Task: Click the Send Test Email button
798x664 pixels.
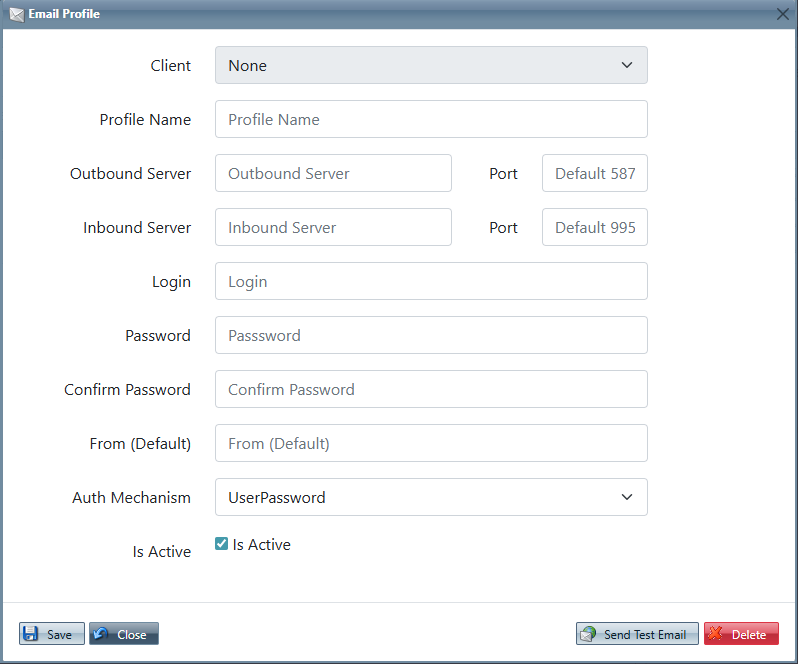Action: pyautogui.click(x=637, y=634)
